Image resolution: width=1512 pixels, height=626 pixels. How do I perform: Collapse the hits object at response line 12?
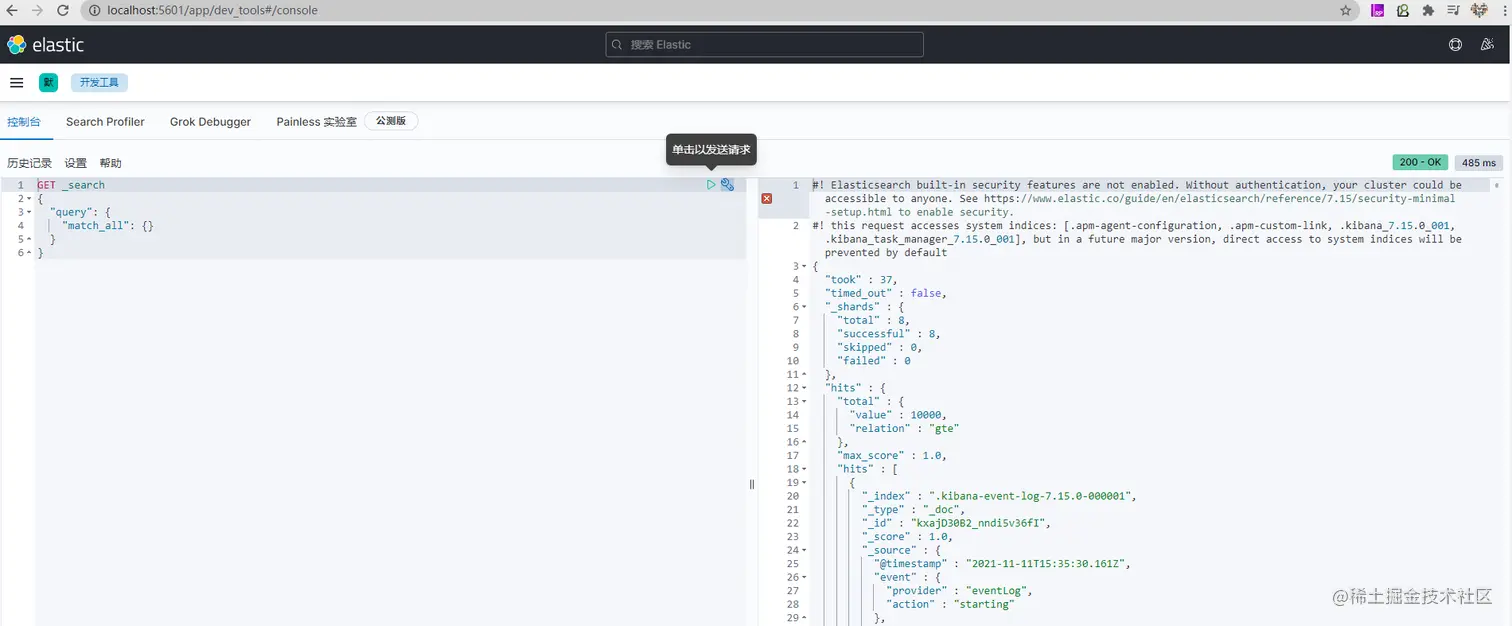[x=804, y=388]
